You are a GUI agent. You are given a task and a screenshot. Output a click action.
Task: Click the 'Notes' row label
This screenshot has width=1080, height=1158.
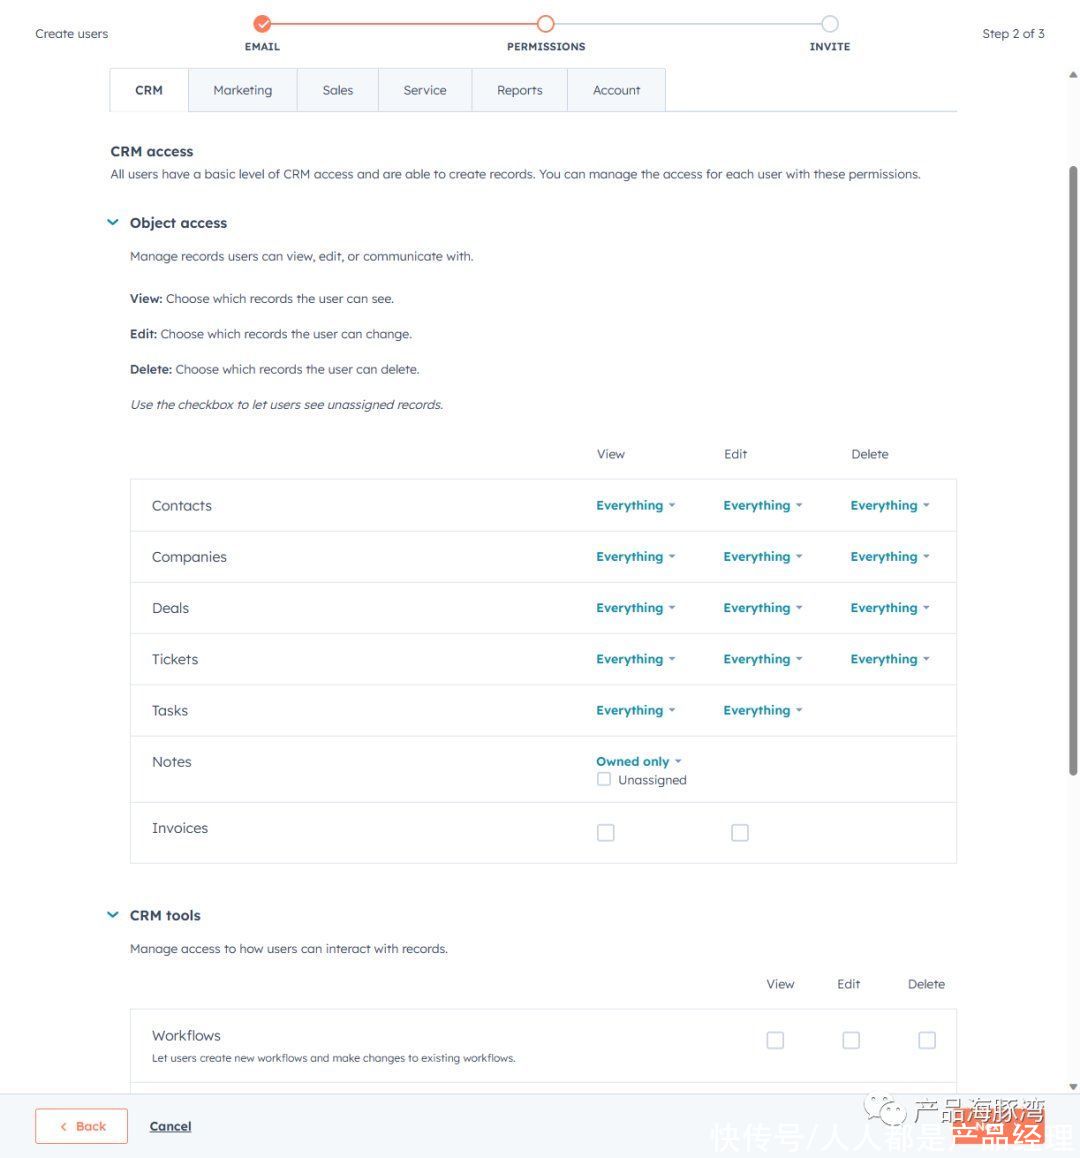click(171, 761)
